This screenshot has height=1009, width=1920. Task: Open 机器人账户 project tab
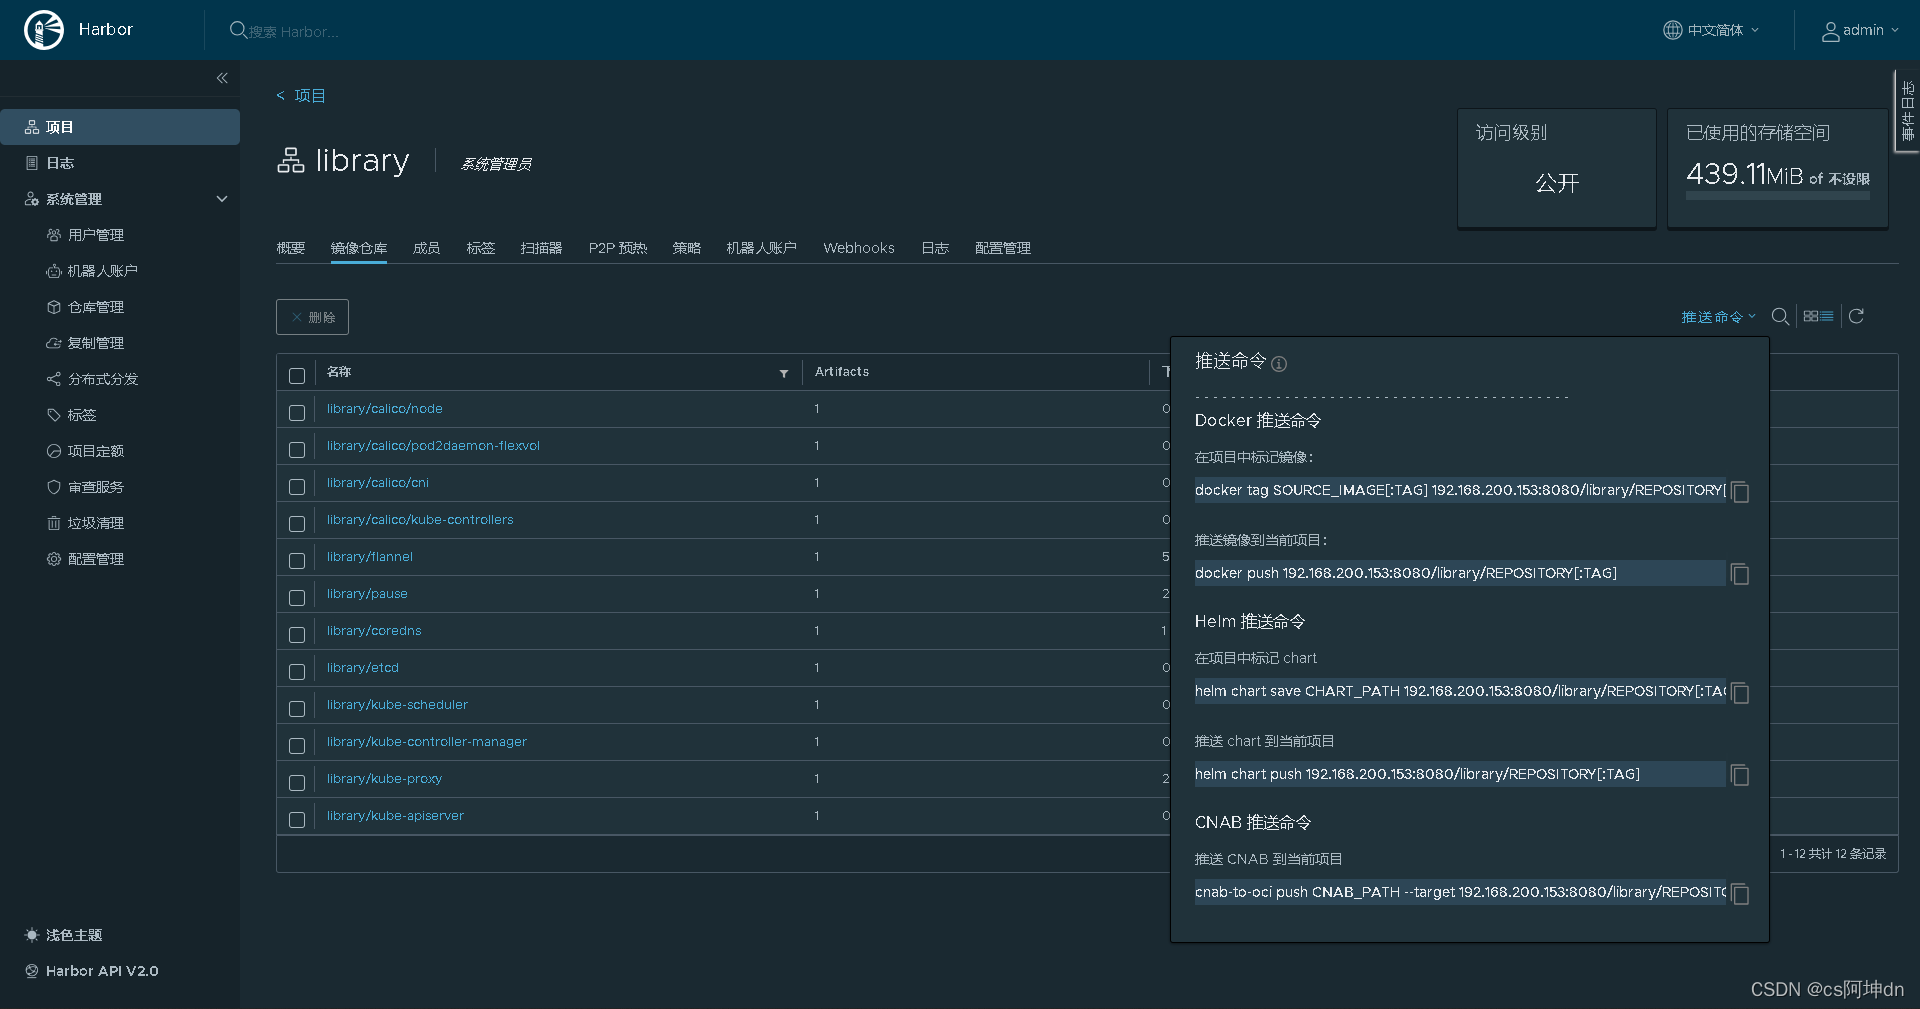pos(761,248)
